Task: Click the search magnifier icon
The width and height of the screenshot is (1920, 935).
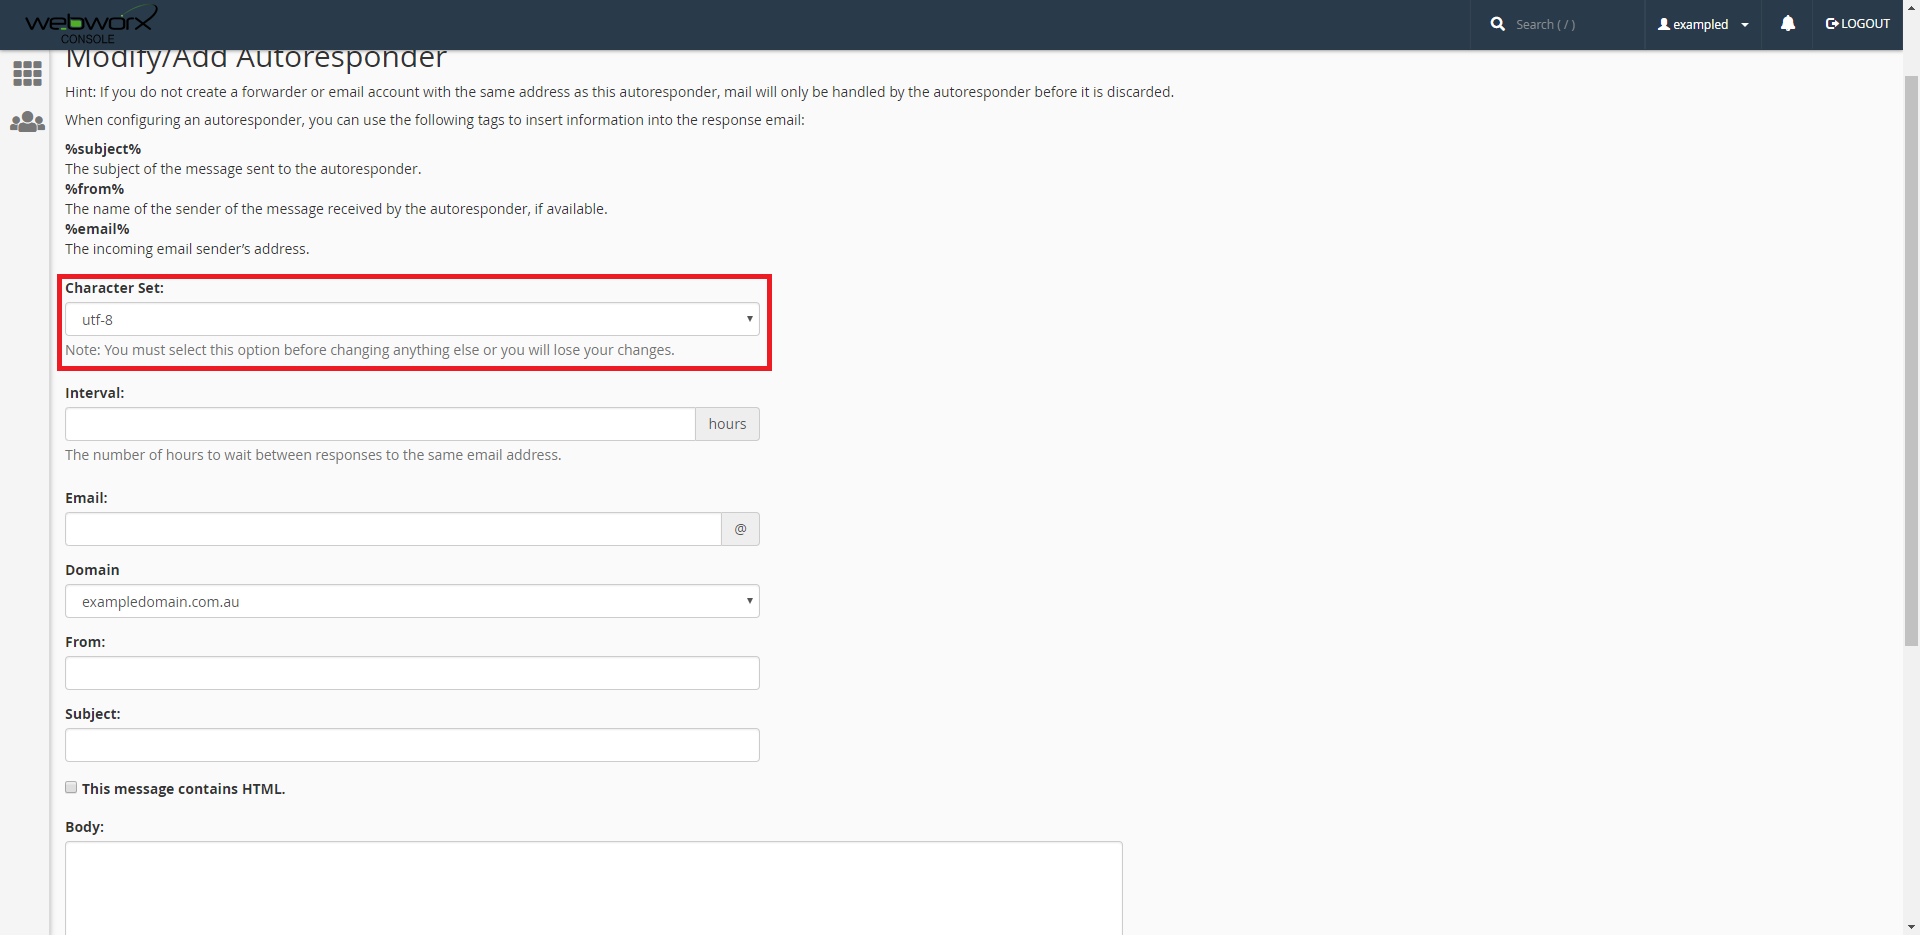Action: [1497, 24]
